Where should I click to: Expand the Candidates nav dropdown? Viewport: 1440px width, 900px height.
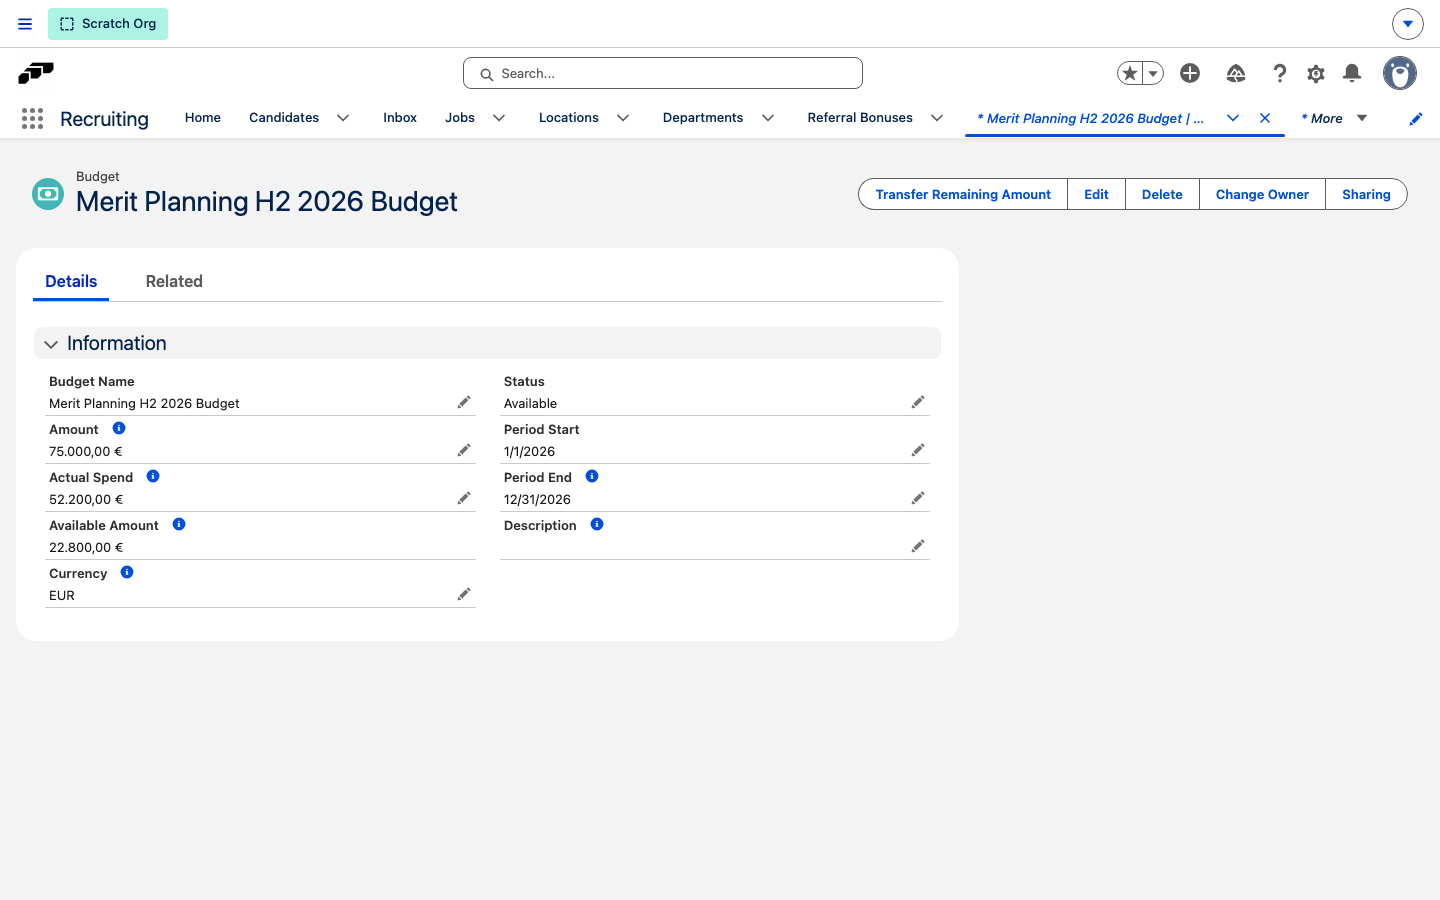click(x=343, y=118)
